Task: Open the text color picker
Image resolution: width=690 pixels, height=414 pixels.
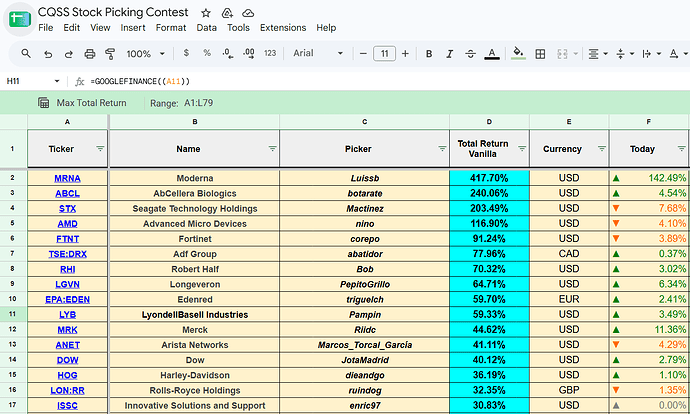Action: click(x=492, y=54)
